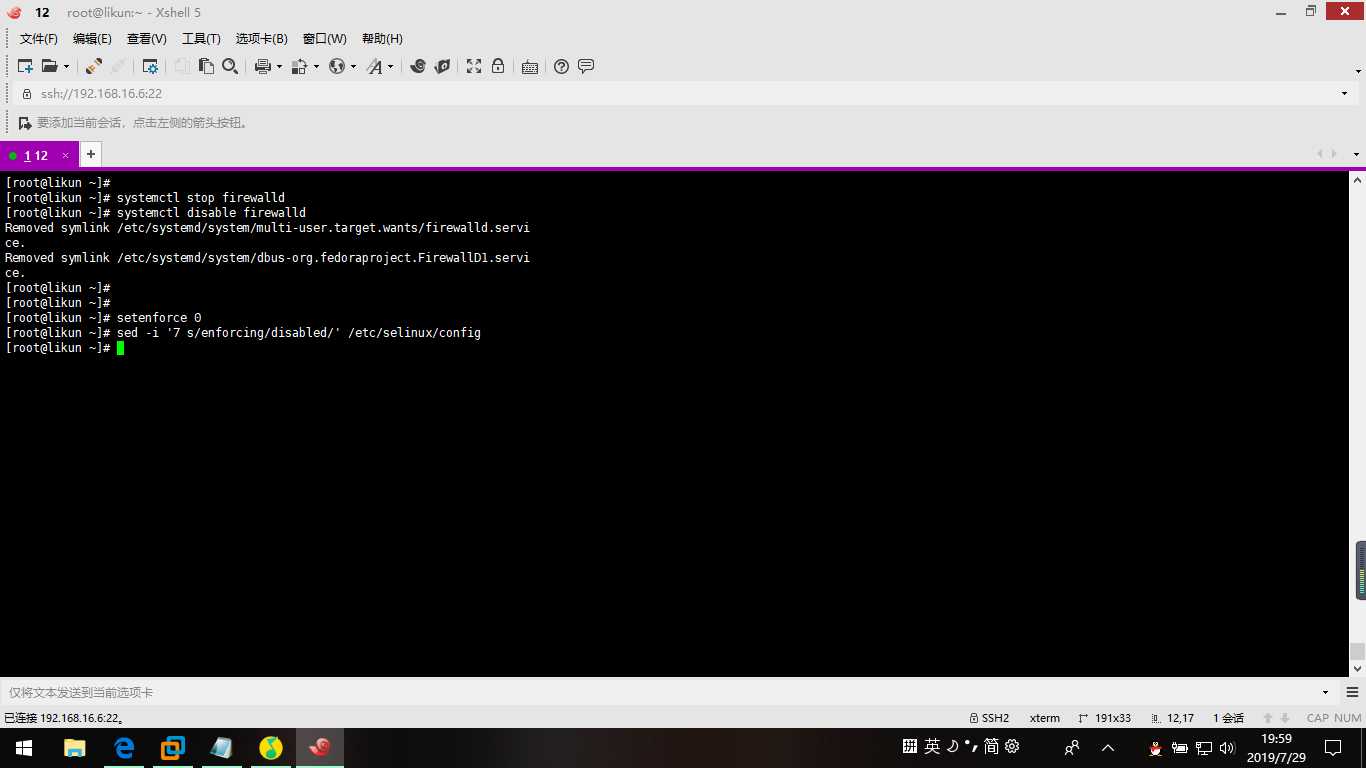Screen dimensions: 1366x768
Task: Open the 窗口(W) menu
Action: click(x=324, y=38)
